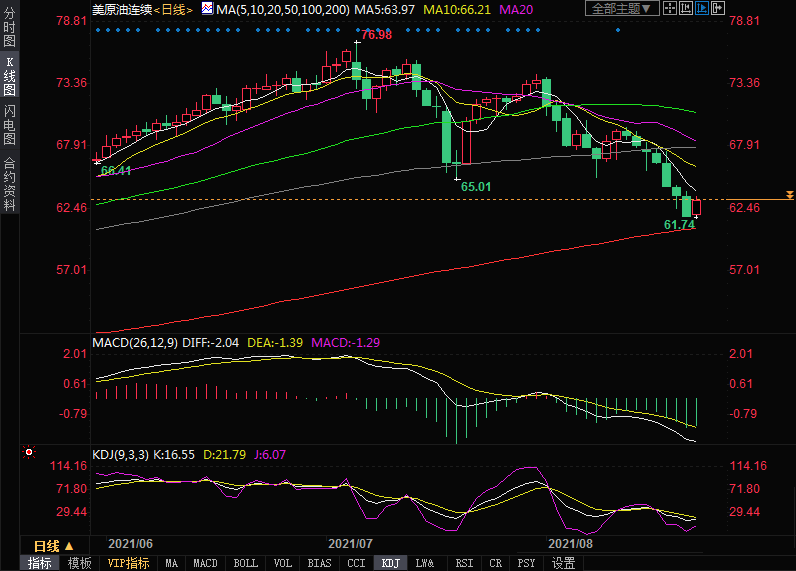This screenshot has width=796, height=571.
Task: Select the MACD indicator tab
Action: click(x=205, y=563)
